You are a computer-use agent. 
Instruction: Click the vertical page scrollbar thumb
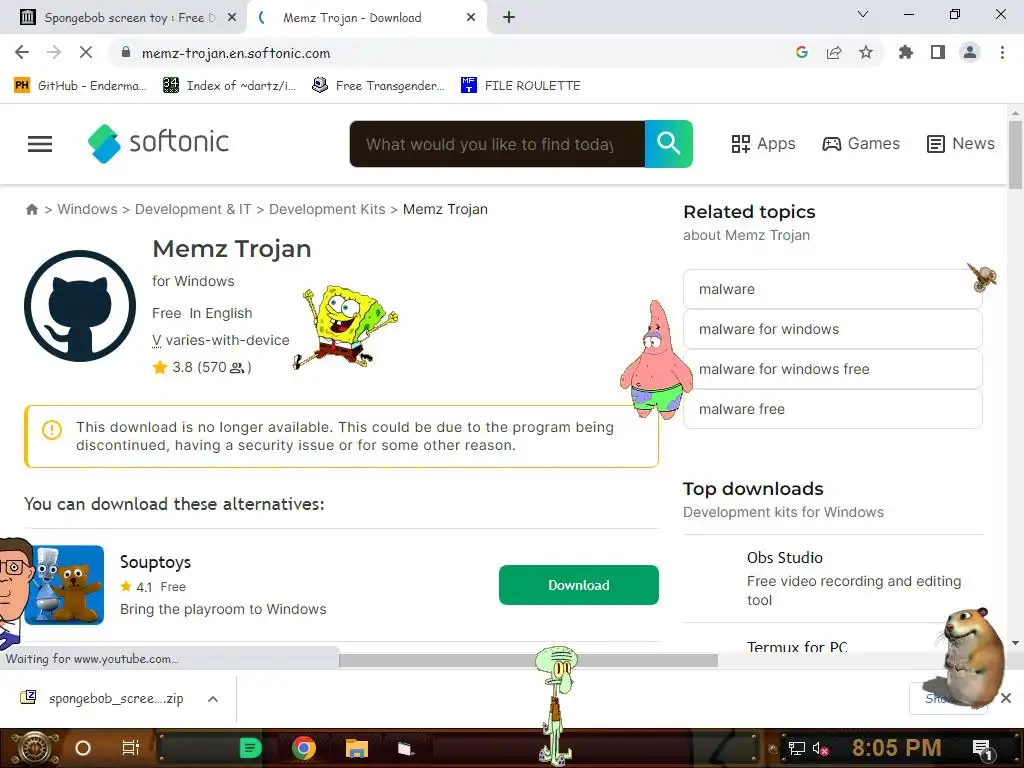pos(1016,155)
